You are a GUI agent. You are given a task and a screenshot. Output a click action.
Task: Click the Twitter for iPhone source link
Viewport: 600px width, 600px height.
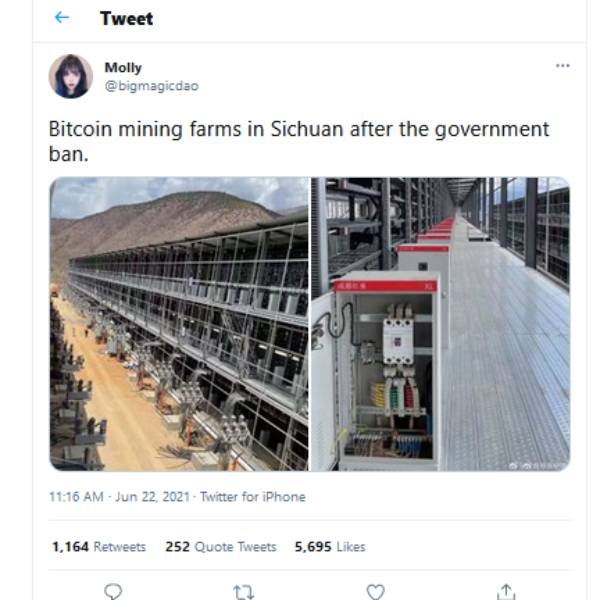click(253, 497)
